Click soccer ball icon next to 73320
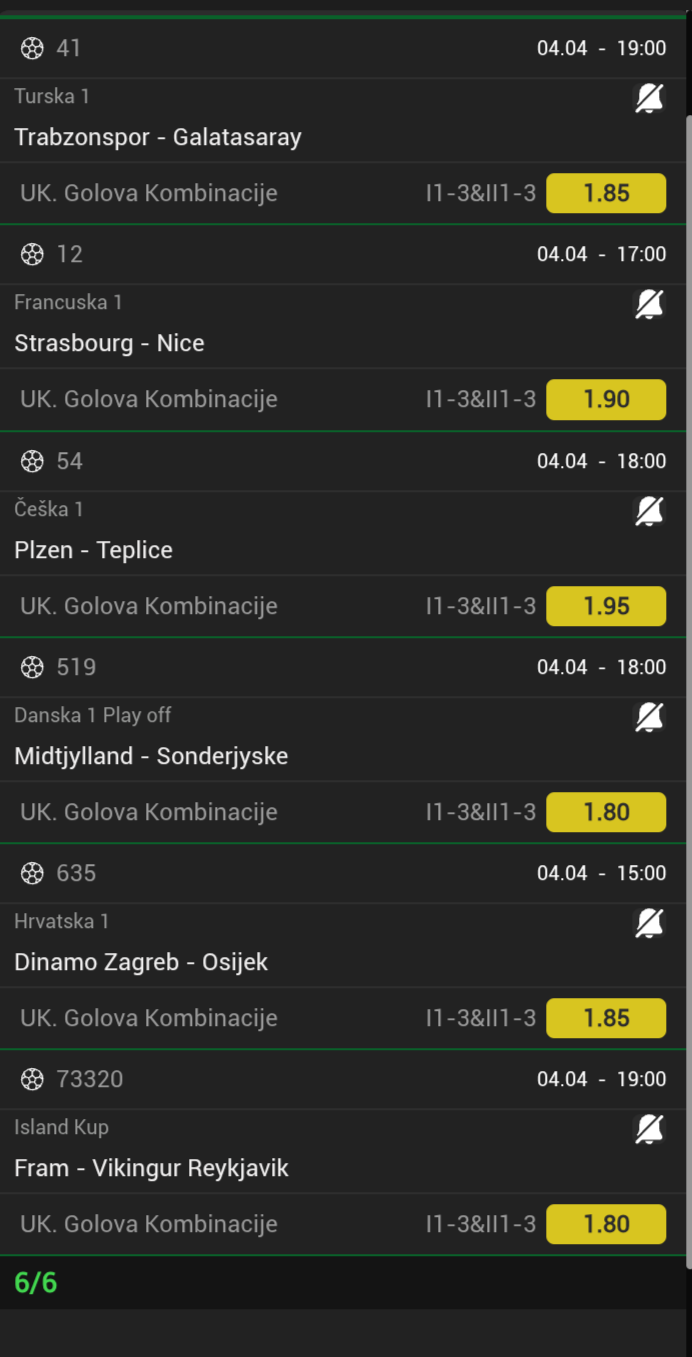 click(x=32, y=1079)
